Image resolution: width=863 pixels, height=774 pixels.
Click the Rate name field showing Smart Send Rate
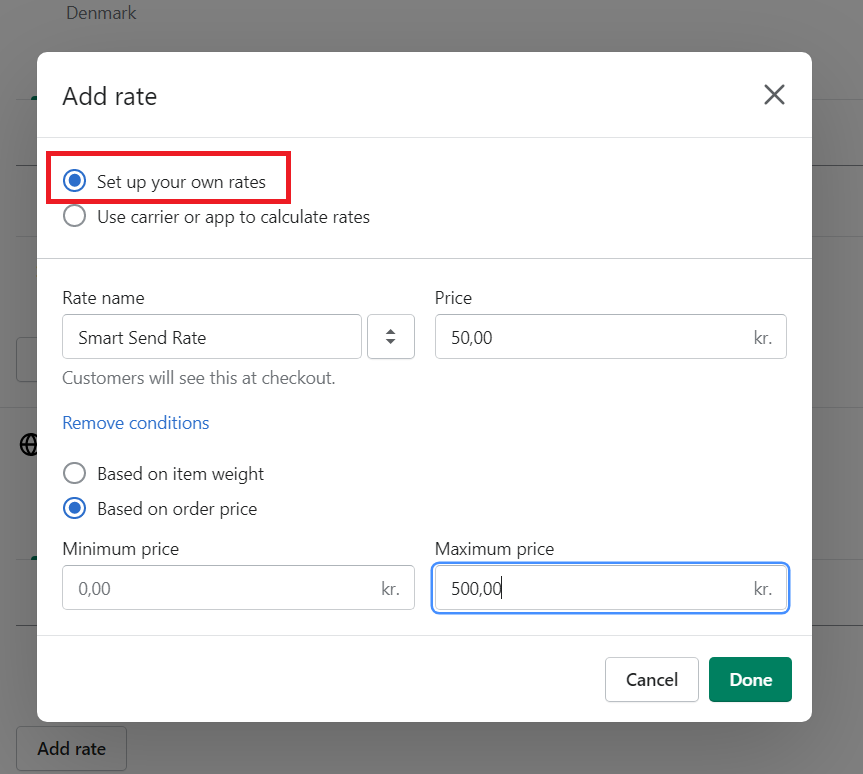pos(211,337)
